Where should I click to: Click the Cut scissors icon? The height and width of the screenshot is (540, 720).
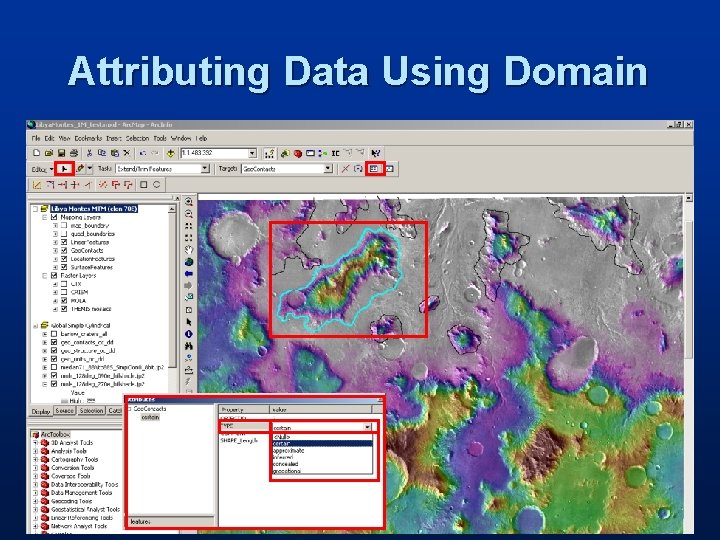click(x=90, y=153)
